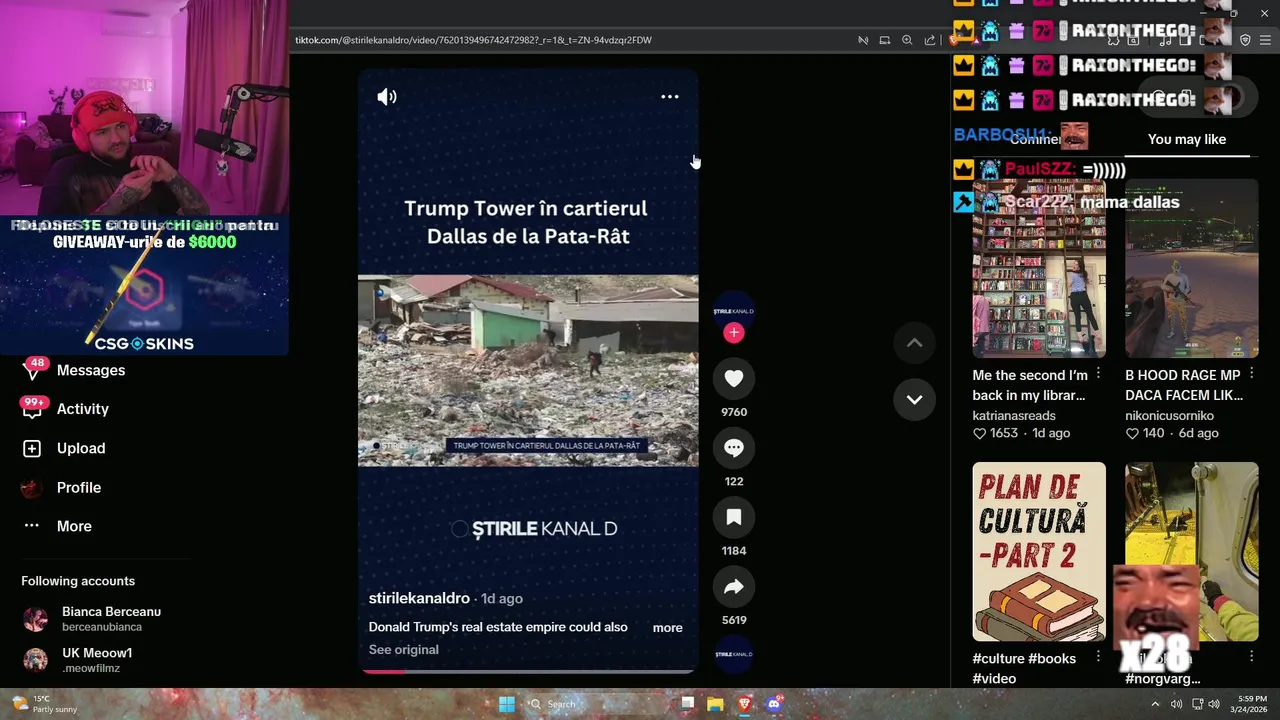This screenshot has width=1280, height=720.
Task: Click the share arrow with 5619 shares
Action: [x=734, y=587]
